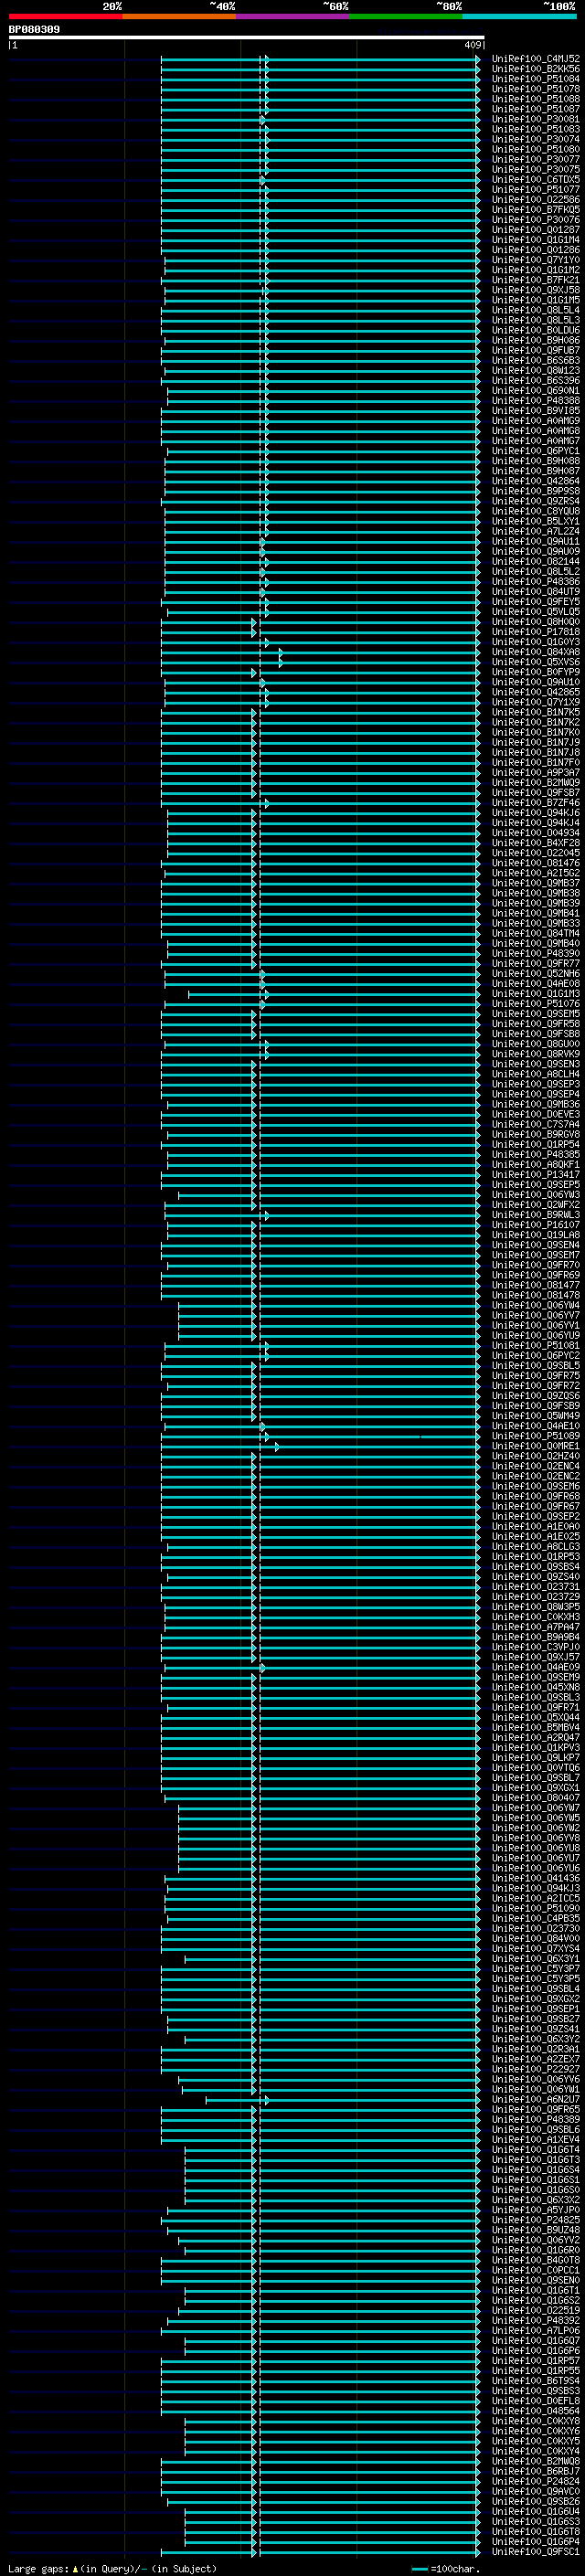This screenshot has width=585, height=2576.
Task: Select the UniRef100_P13417 label
Action: (x=536, y=1175)
